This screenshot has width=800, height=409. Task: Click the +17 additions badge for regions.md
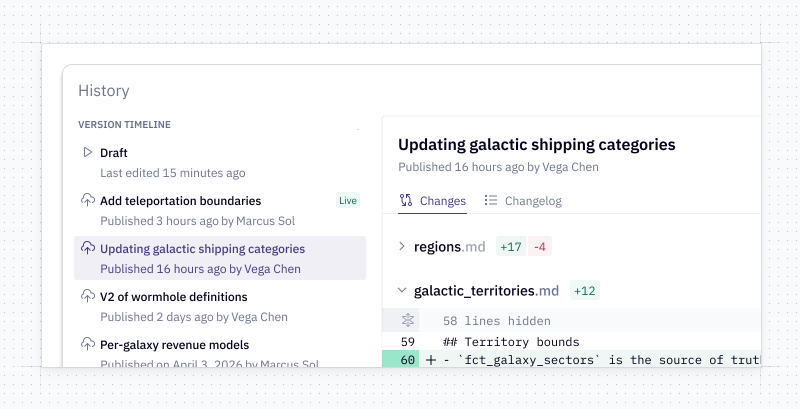511,246
